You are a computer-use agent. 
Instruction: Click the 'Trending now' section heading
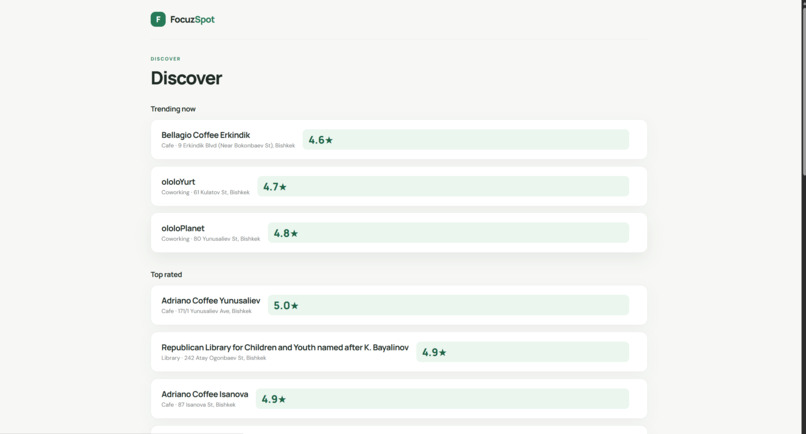(173, 109)
